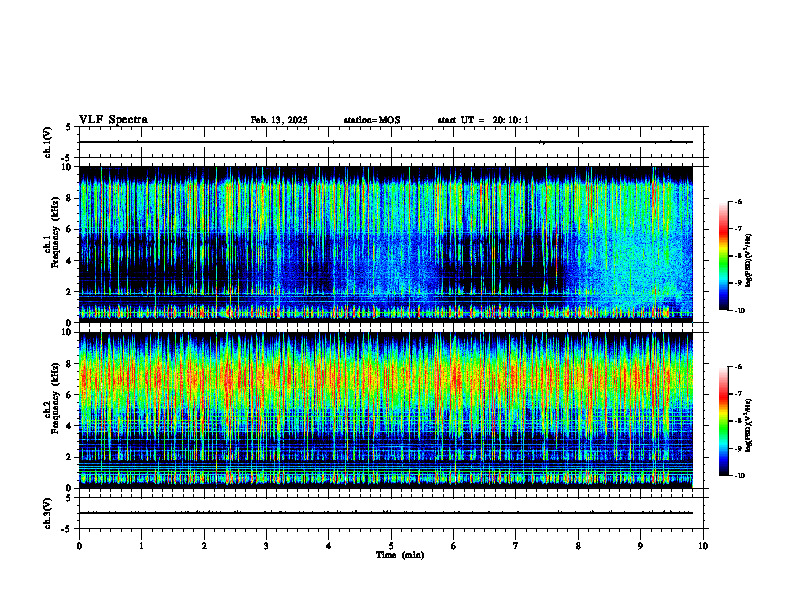Click the ch.1 spectrogram color bar
Viewport: 792px width, 612px height.
[723, 256]
